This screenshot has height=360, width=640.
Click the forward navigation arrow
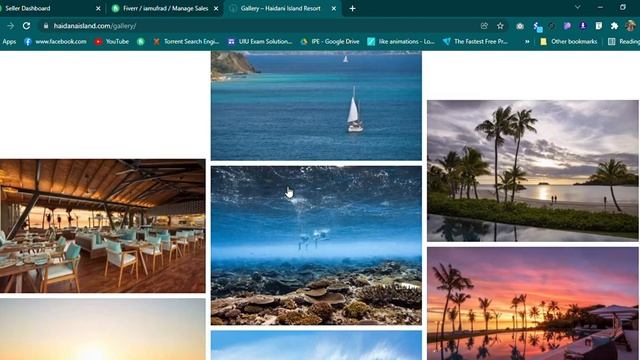click(10, 26)
